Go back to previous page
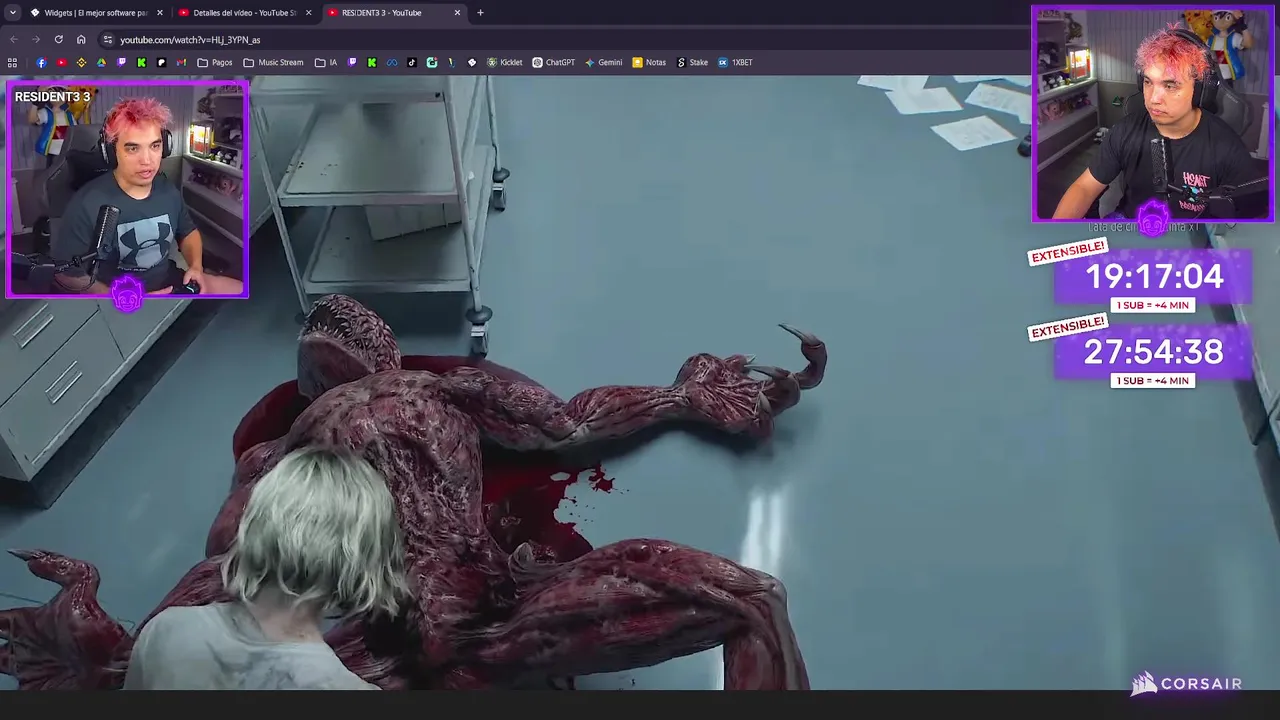This screenshot has width=1280, height=720. pyautogui.click(x=14, y=40)
